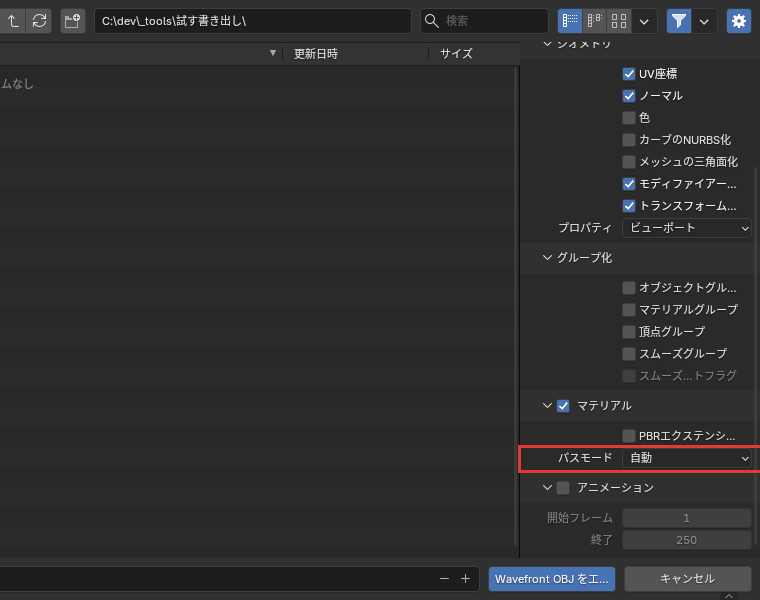Image resolution: width=760 pixels, height=600 pixels.
Task: Click the キャンセル button
Action: pos(688,579)
